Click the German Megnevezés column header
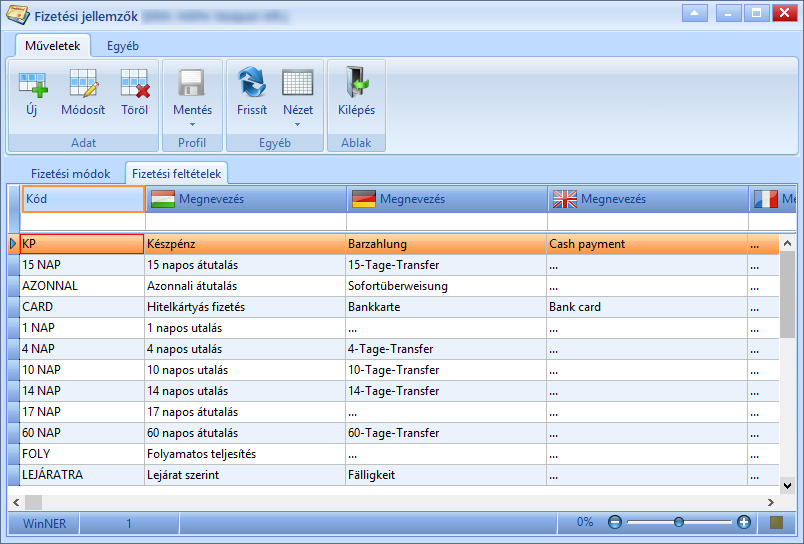Viewport: 804px width, 544px height. coord(447,199)
